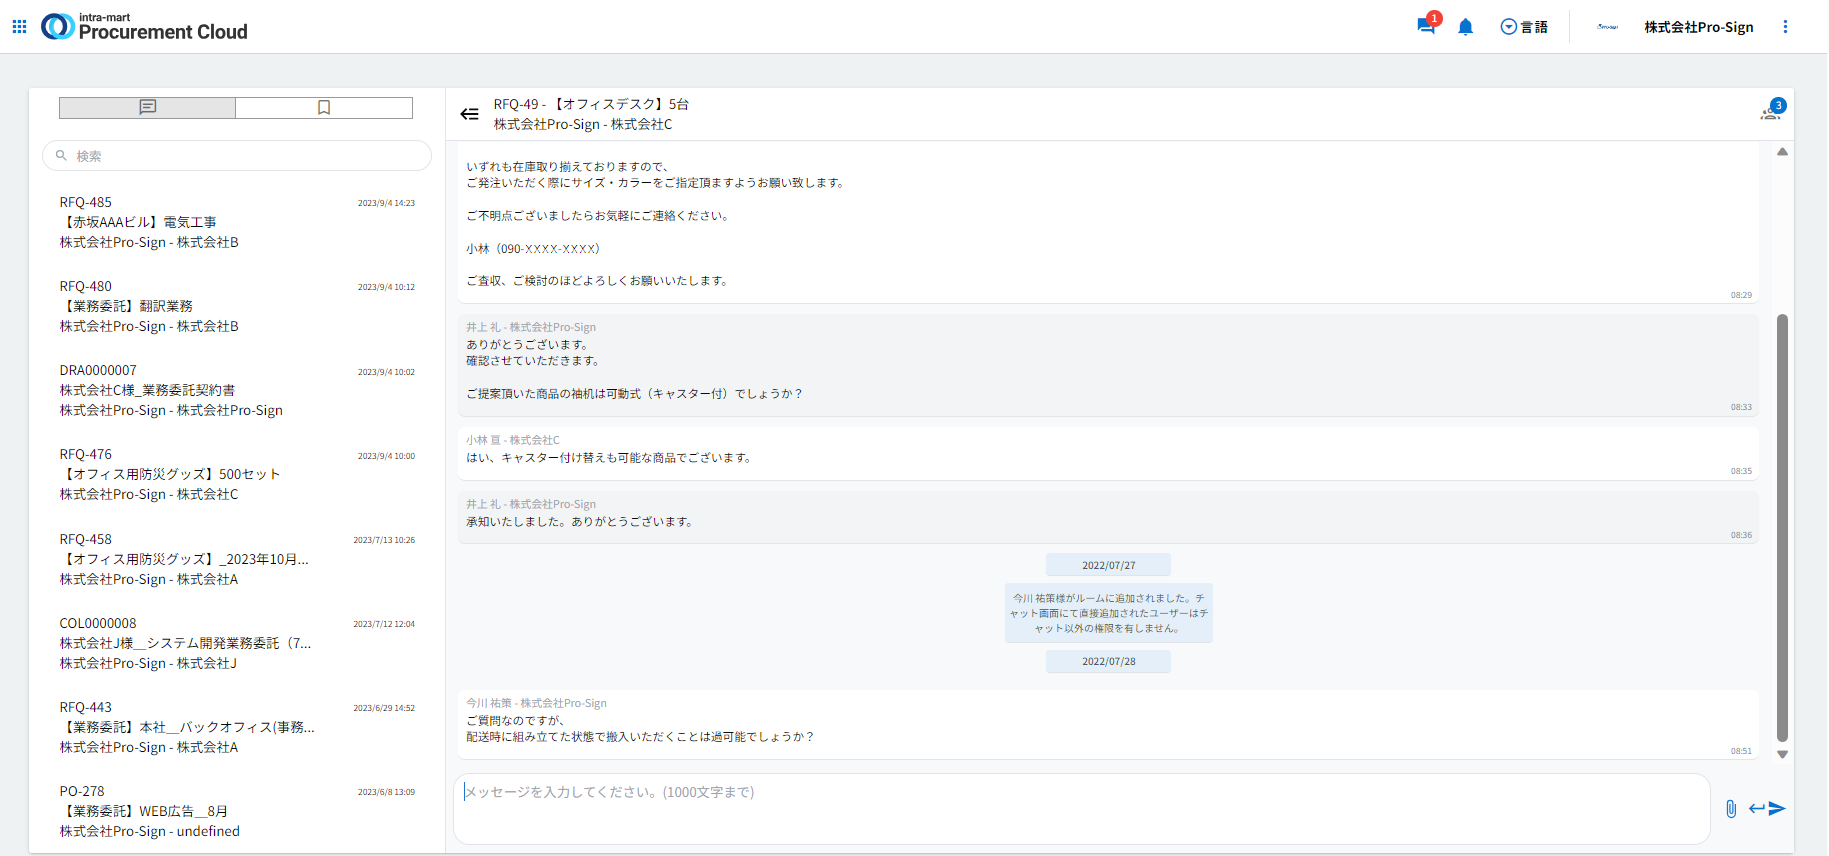1829x856 pixels.
Task: Click the scrollbar down arrow in chat
Action: 1782,755
